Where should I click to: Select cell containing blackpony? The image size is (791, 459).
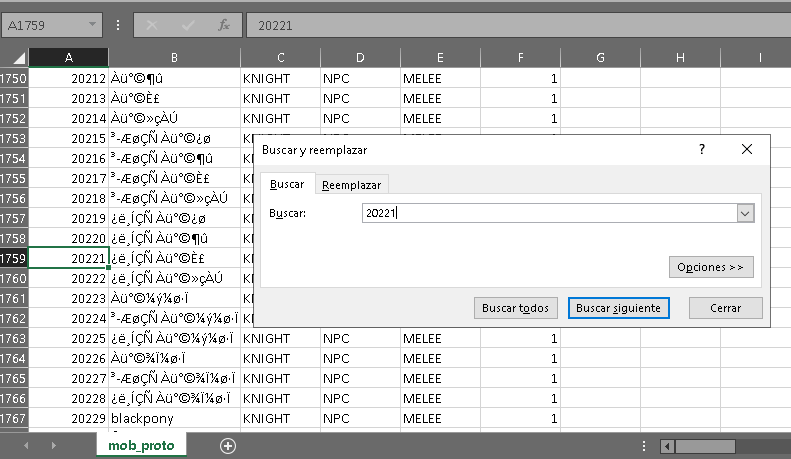point(175,419)
